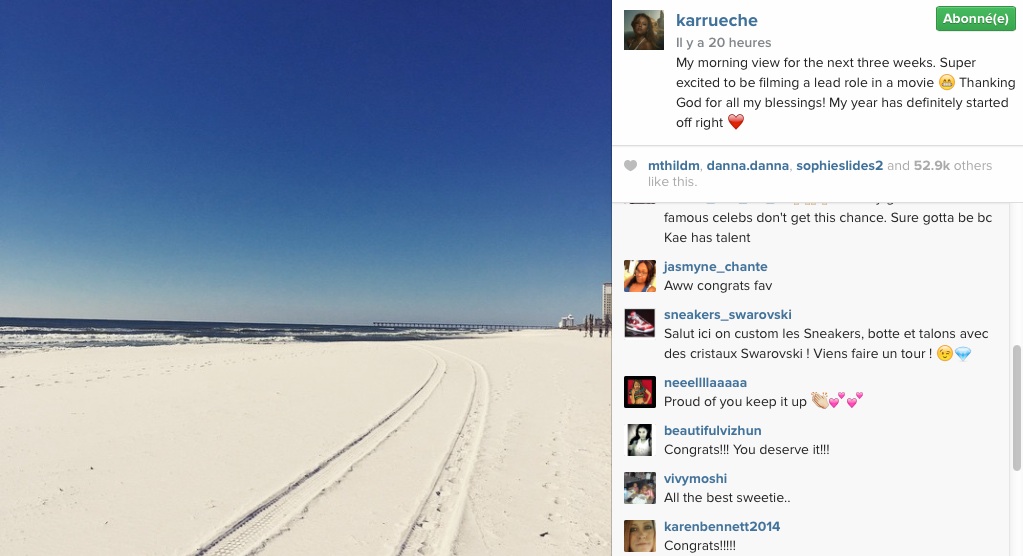Like the post with heart icon
The width and height of the screenshot is (1023, 556).
click(x=630, y=166)
